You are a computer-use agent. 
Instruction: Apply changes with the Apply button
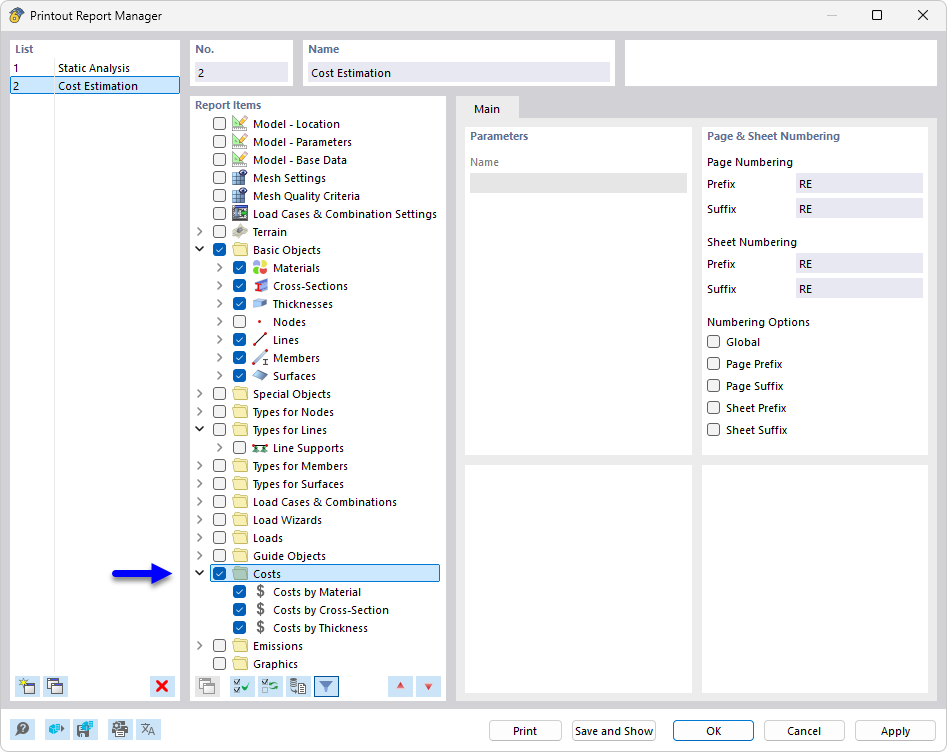click(x=894, y=730)
